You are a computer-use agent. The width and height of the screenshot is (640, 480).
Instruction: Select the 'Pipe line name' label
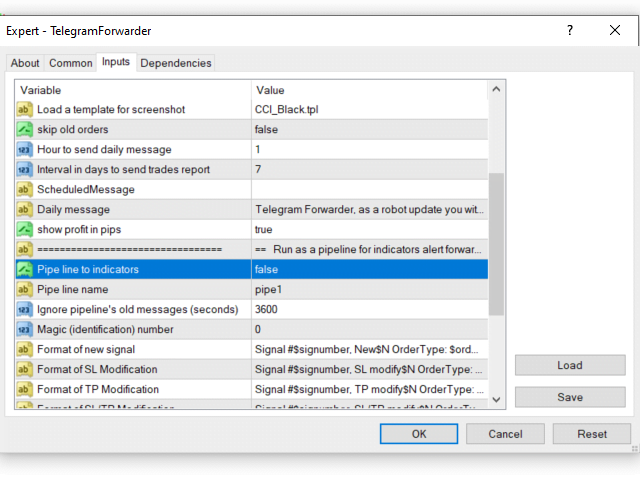click(x=73, y=289)
